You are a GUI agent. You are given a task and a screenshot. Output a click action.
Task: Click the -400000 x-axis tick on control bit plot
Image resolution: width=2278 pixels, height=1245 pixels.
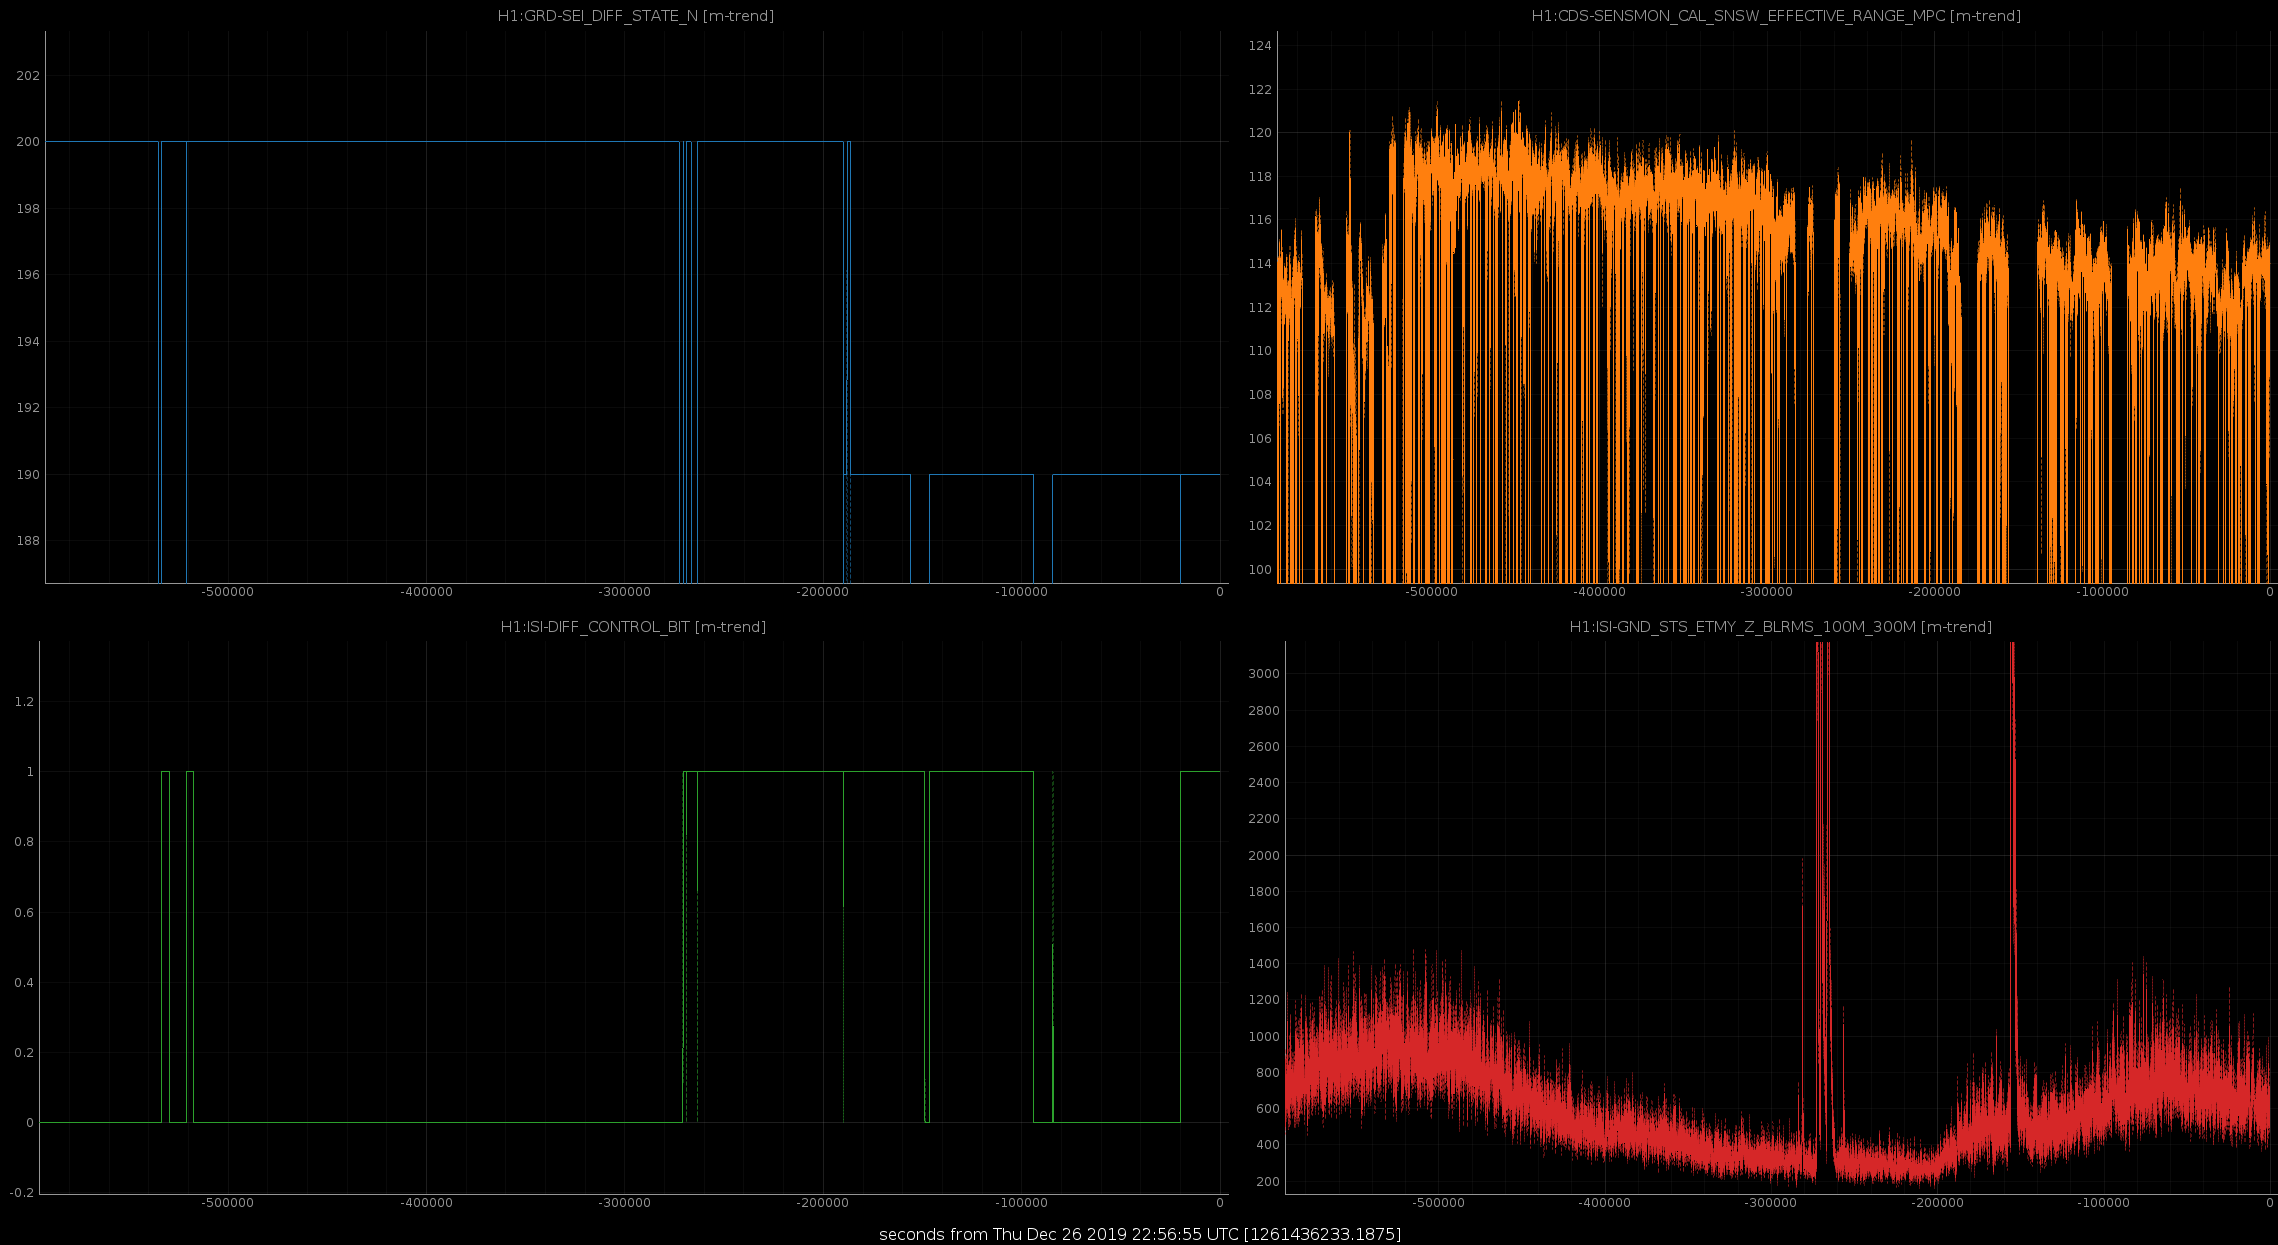click(x=426, y=1203)
